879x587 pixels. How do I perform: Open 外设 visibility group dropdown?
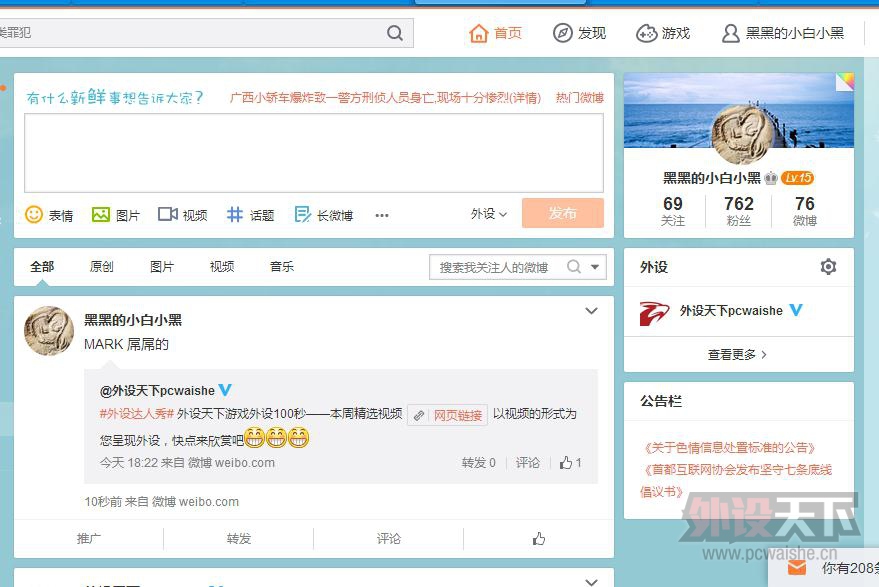point(489,214)
